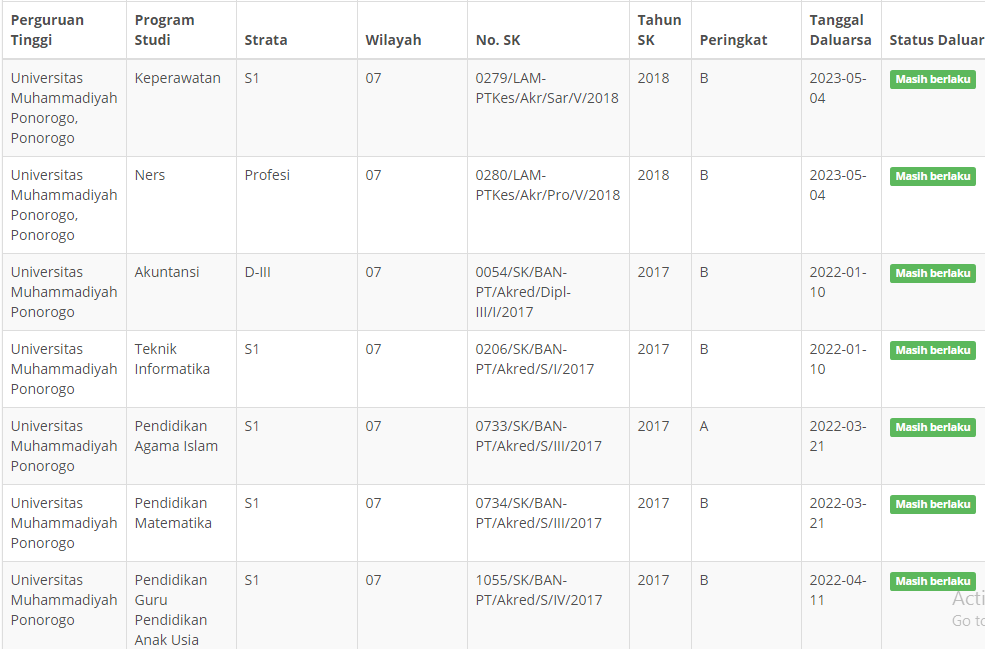The height and width of the screenshot is (649, 985).
Task: Click SK number 0279/LAM-PTKes/Akr/Sar/V/2018
Action: 547,88
